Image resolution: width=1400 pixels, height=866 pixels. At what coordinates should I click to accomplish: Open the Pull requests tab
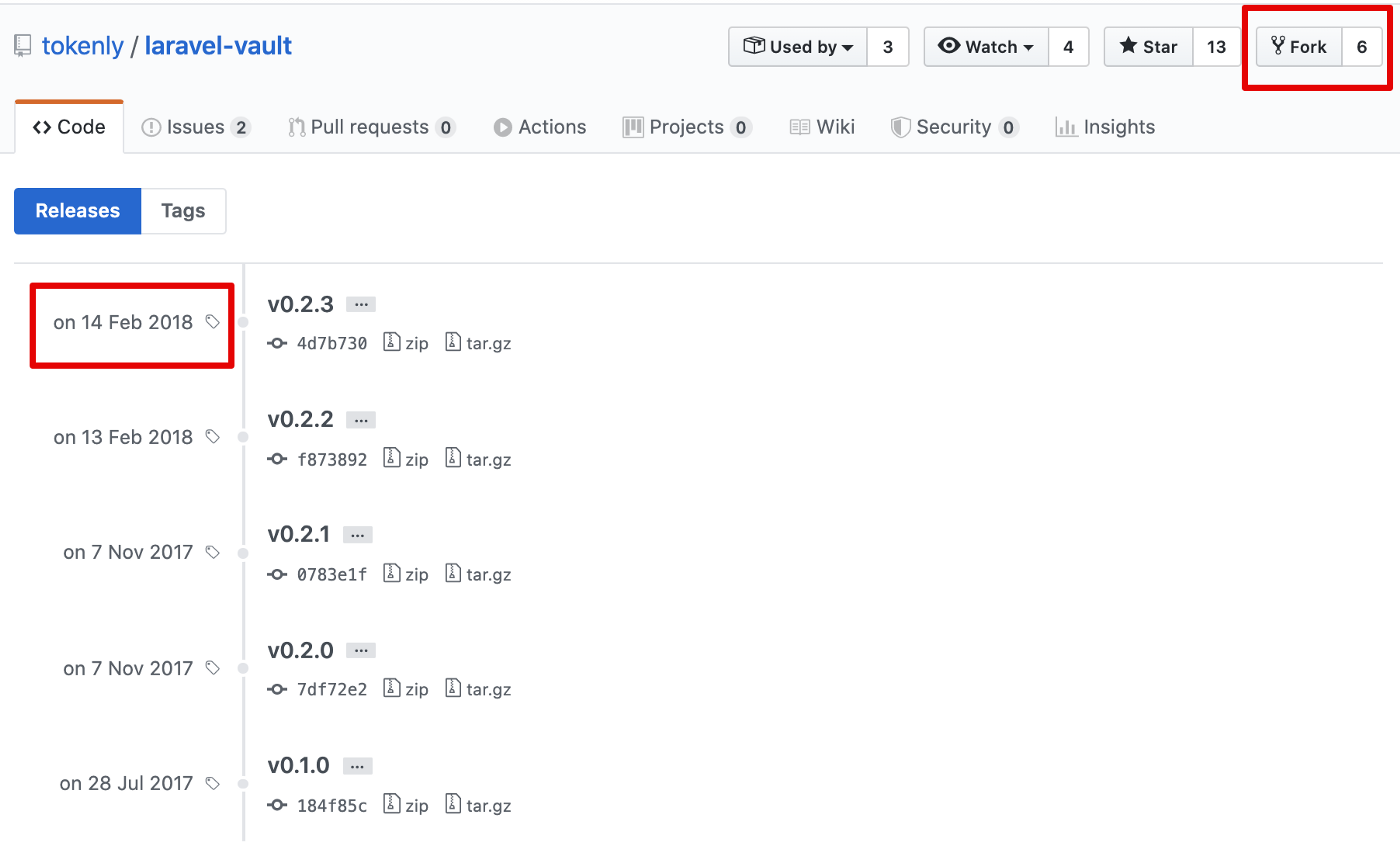[372, 127]
